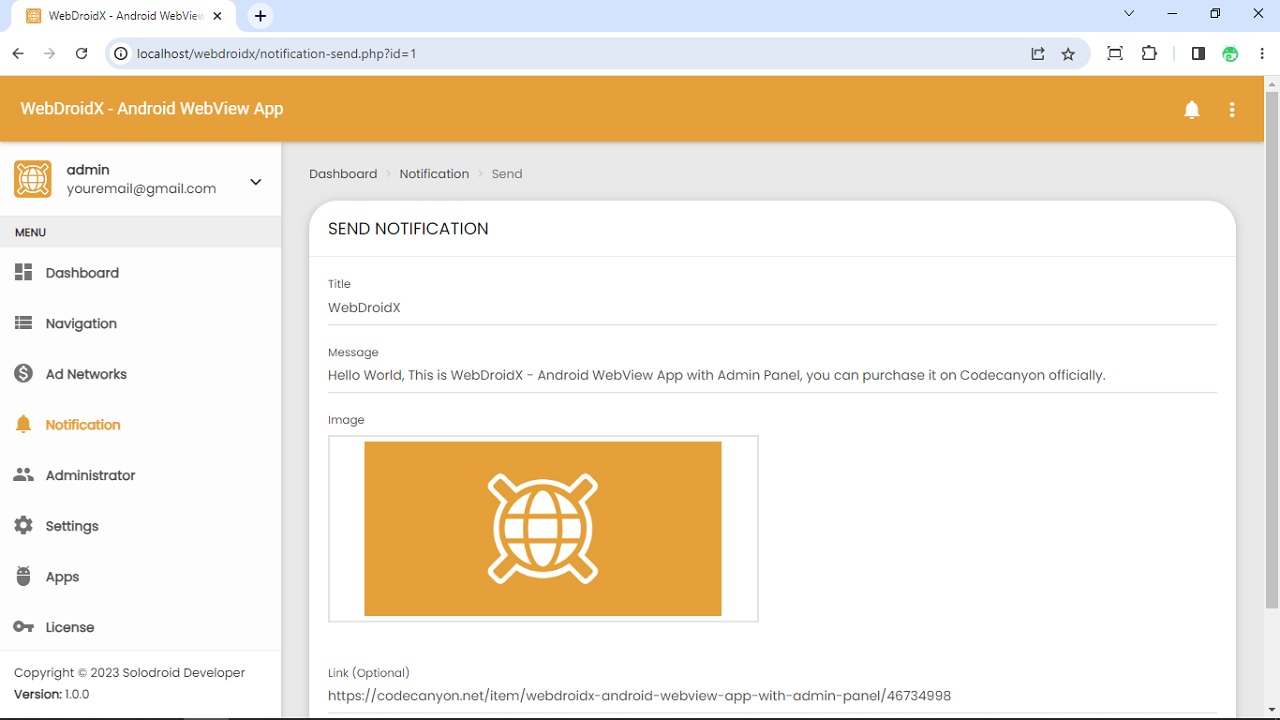Viewport: 1280px width, 720px height.
Task: Open the three-dot menu in the app header
Action: click(1232, 110)
